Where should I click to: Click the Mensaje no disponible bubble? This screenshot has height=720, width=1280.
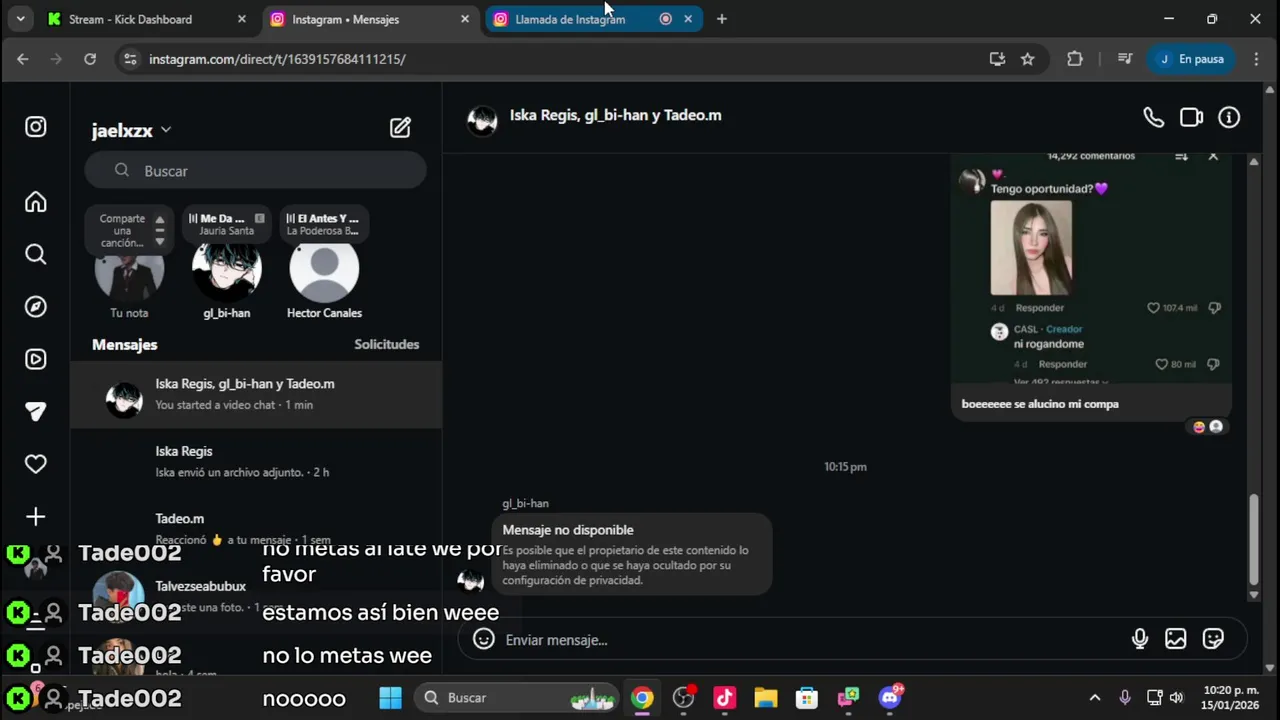coord(632,554)
